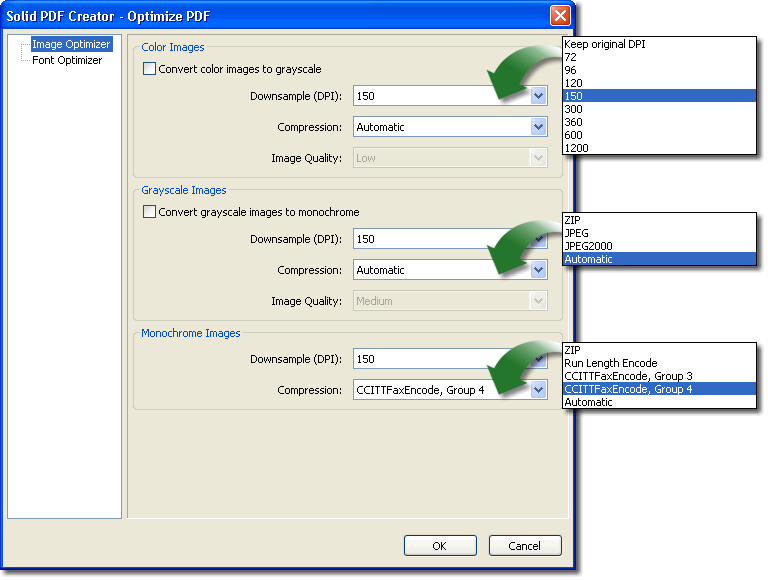Select Font Optimizer in the tree
This screenshot has height=580, width=768.
tap(67, 60)
